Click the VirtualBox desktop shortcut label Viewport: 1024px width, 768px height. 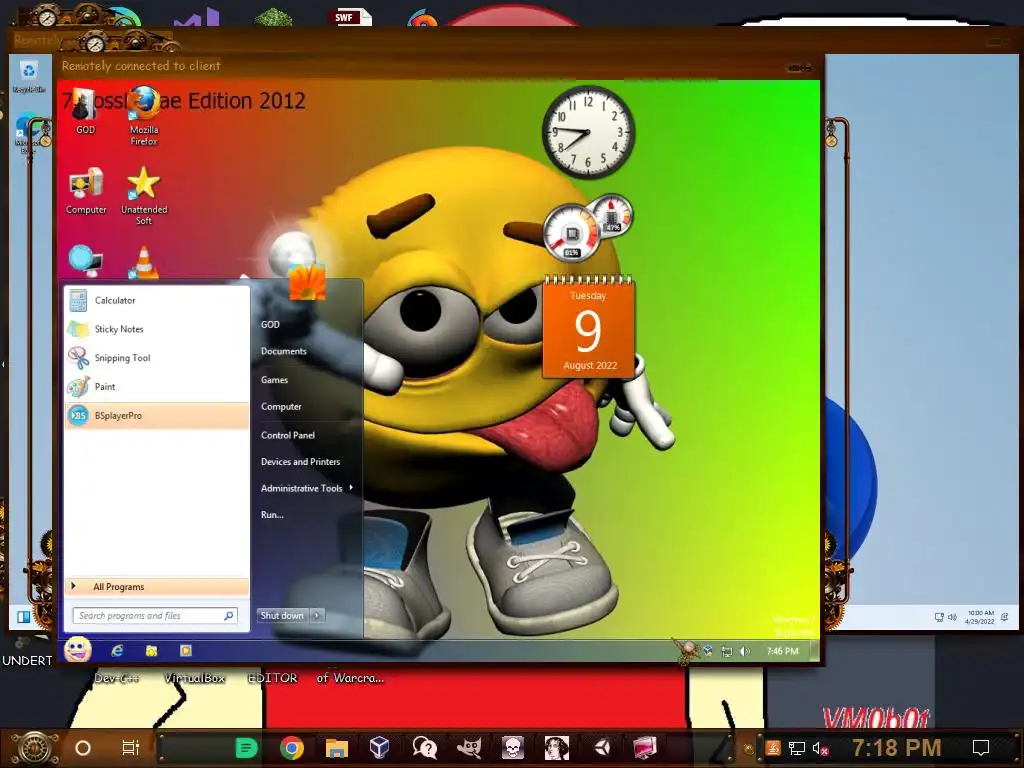pos(195,679)
